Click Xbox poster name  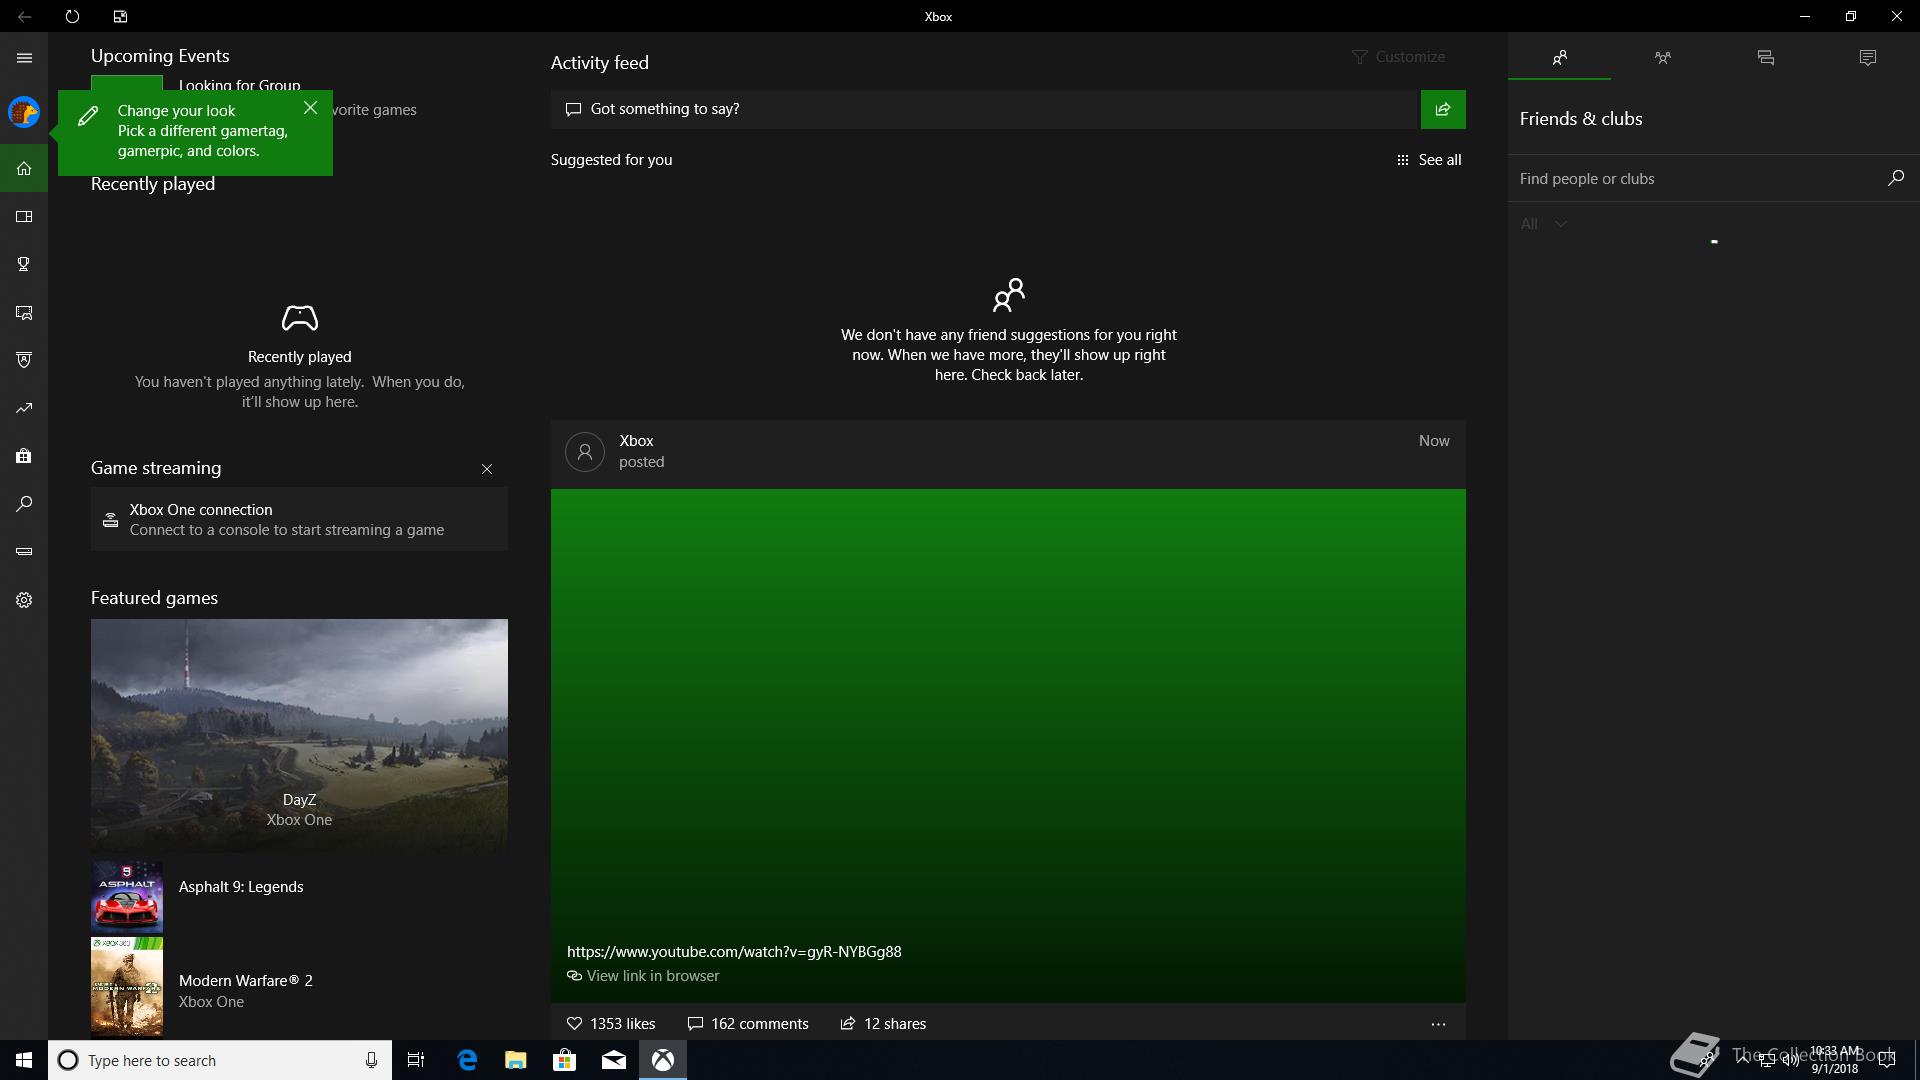tap(636, 441)
